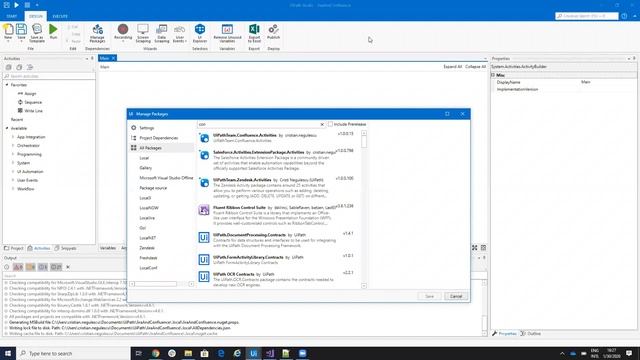Select the Zendesk package feed
This screenshot has height=360, width=640.
click(x=147, y=248)
